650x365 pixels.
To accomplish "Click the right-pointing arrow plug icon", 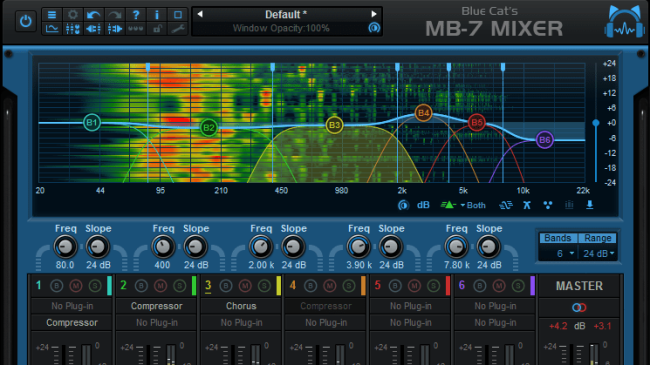I will pos(115,29).
